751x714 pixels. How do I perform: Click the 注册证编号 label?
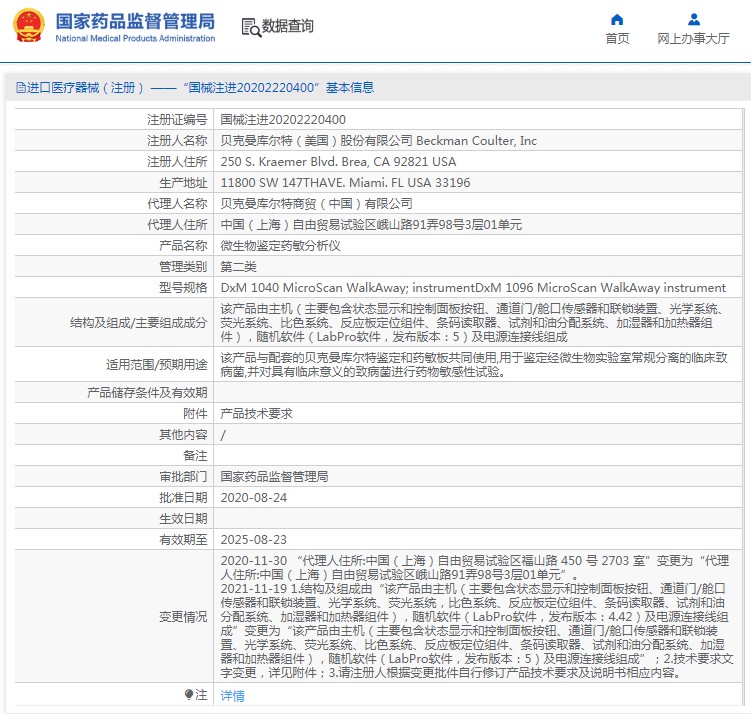177,119
